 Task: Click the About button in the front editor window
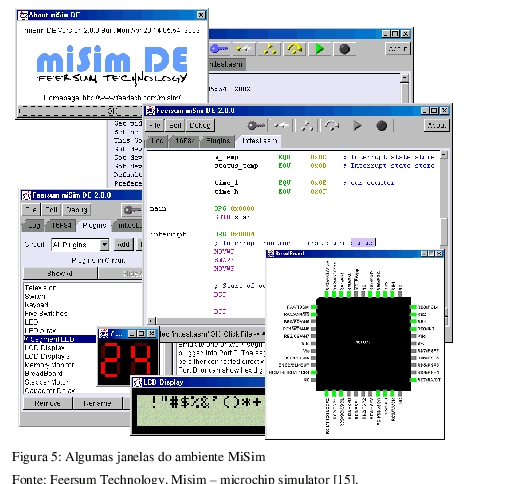(436, 125)
